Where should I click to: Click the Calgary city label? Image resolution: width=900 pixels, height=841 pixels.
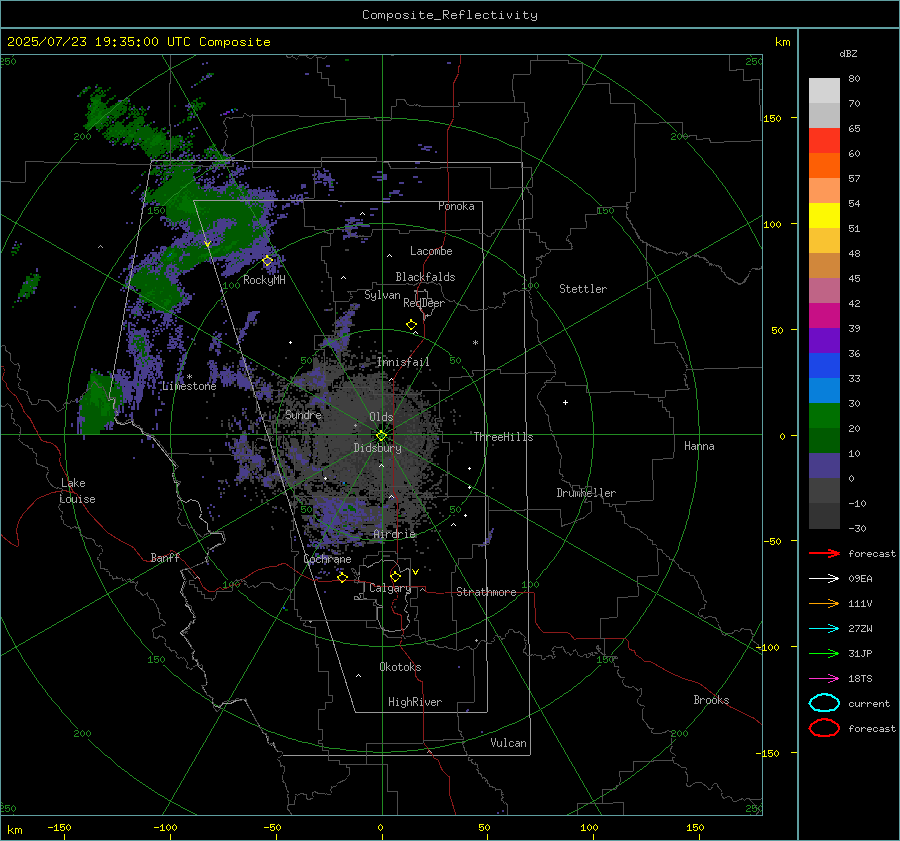[390, 588]
